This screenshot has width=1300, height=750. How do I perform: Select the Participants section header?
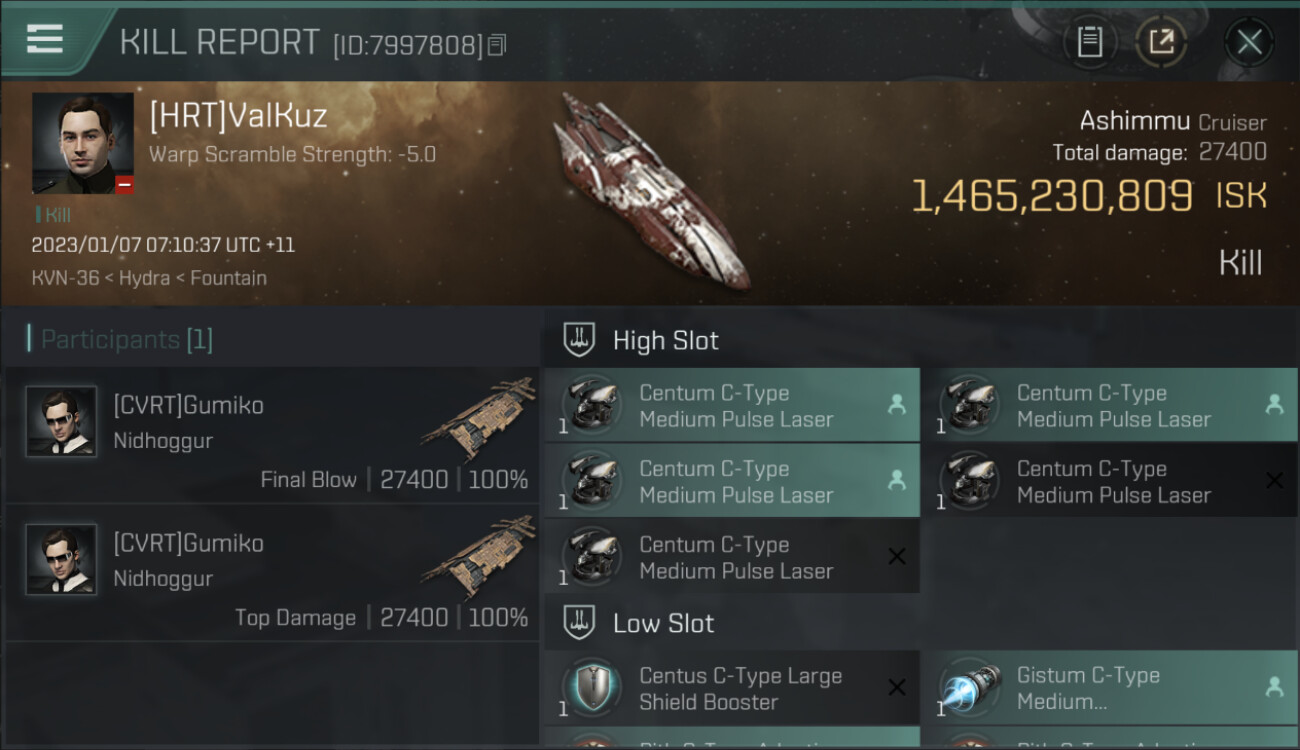[125, 340]
